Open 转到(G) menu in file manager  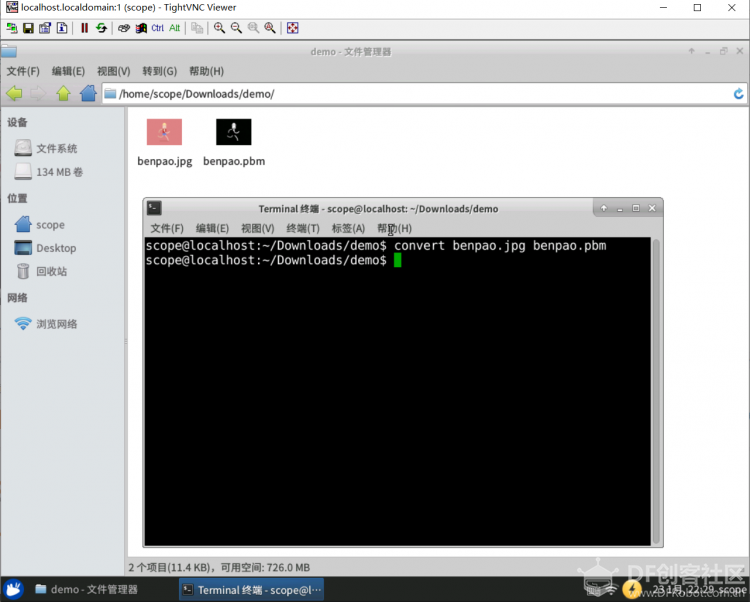click(x=159, y=71)
